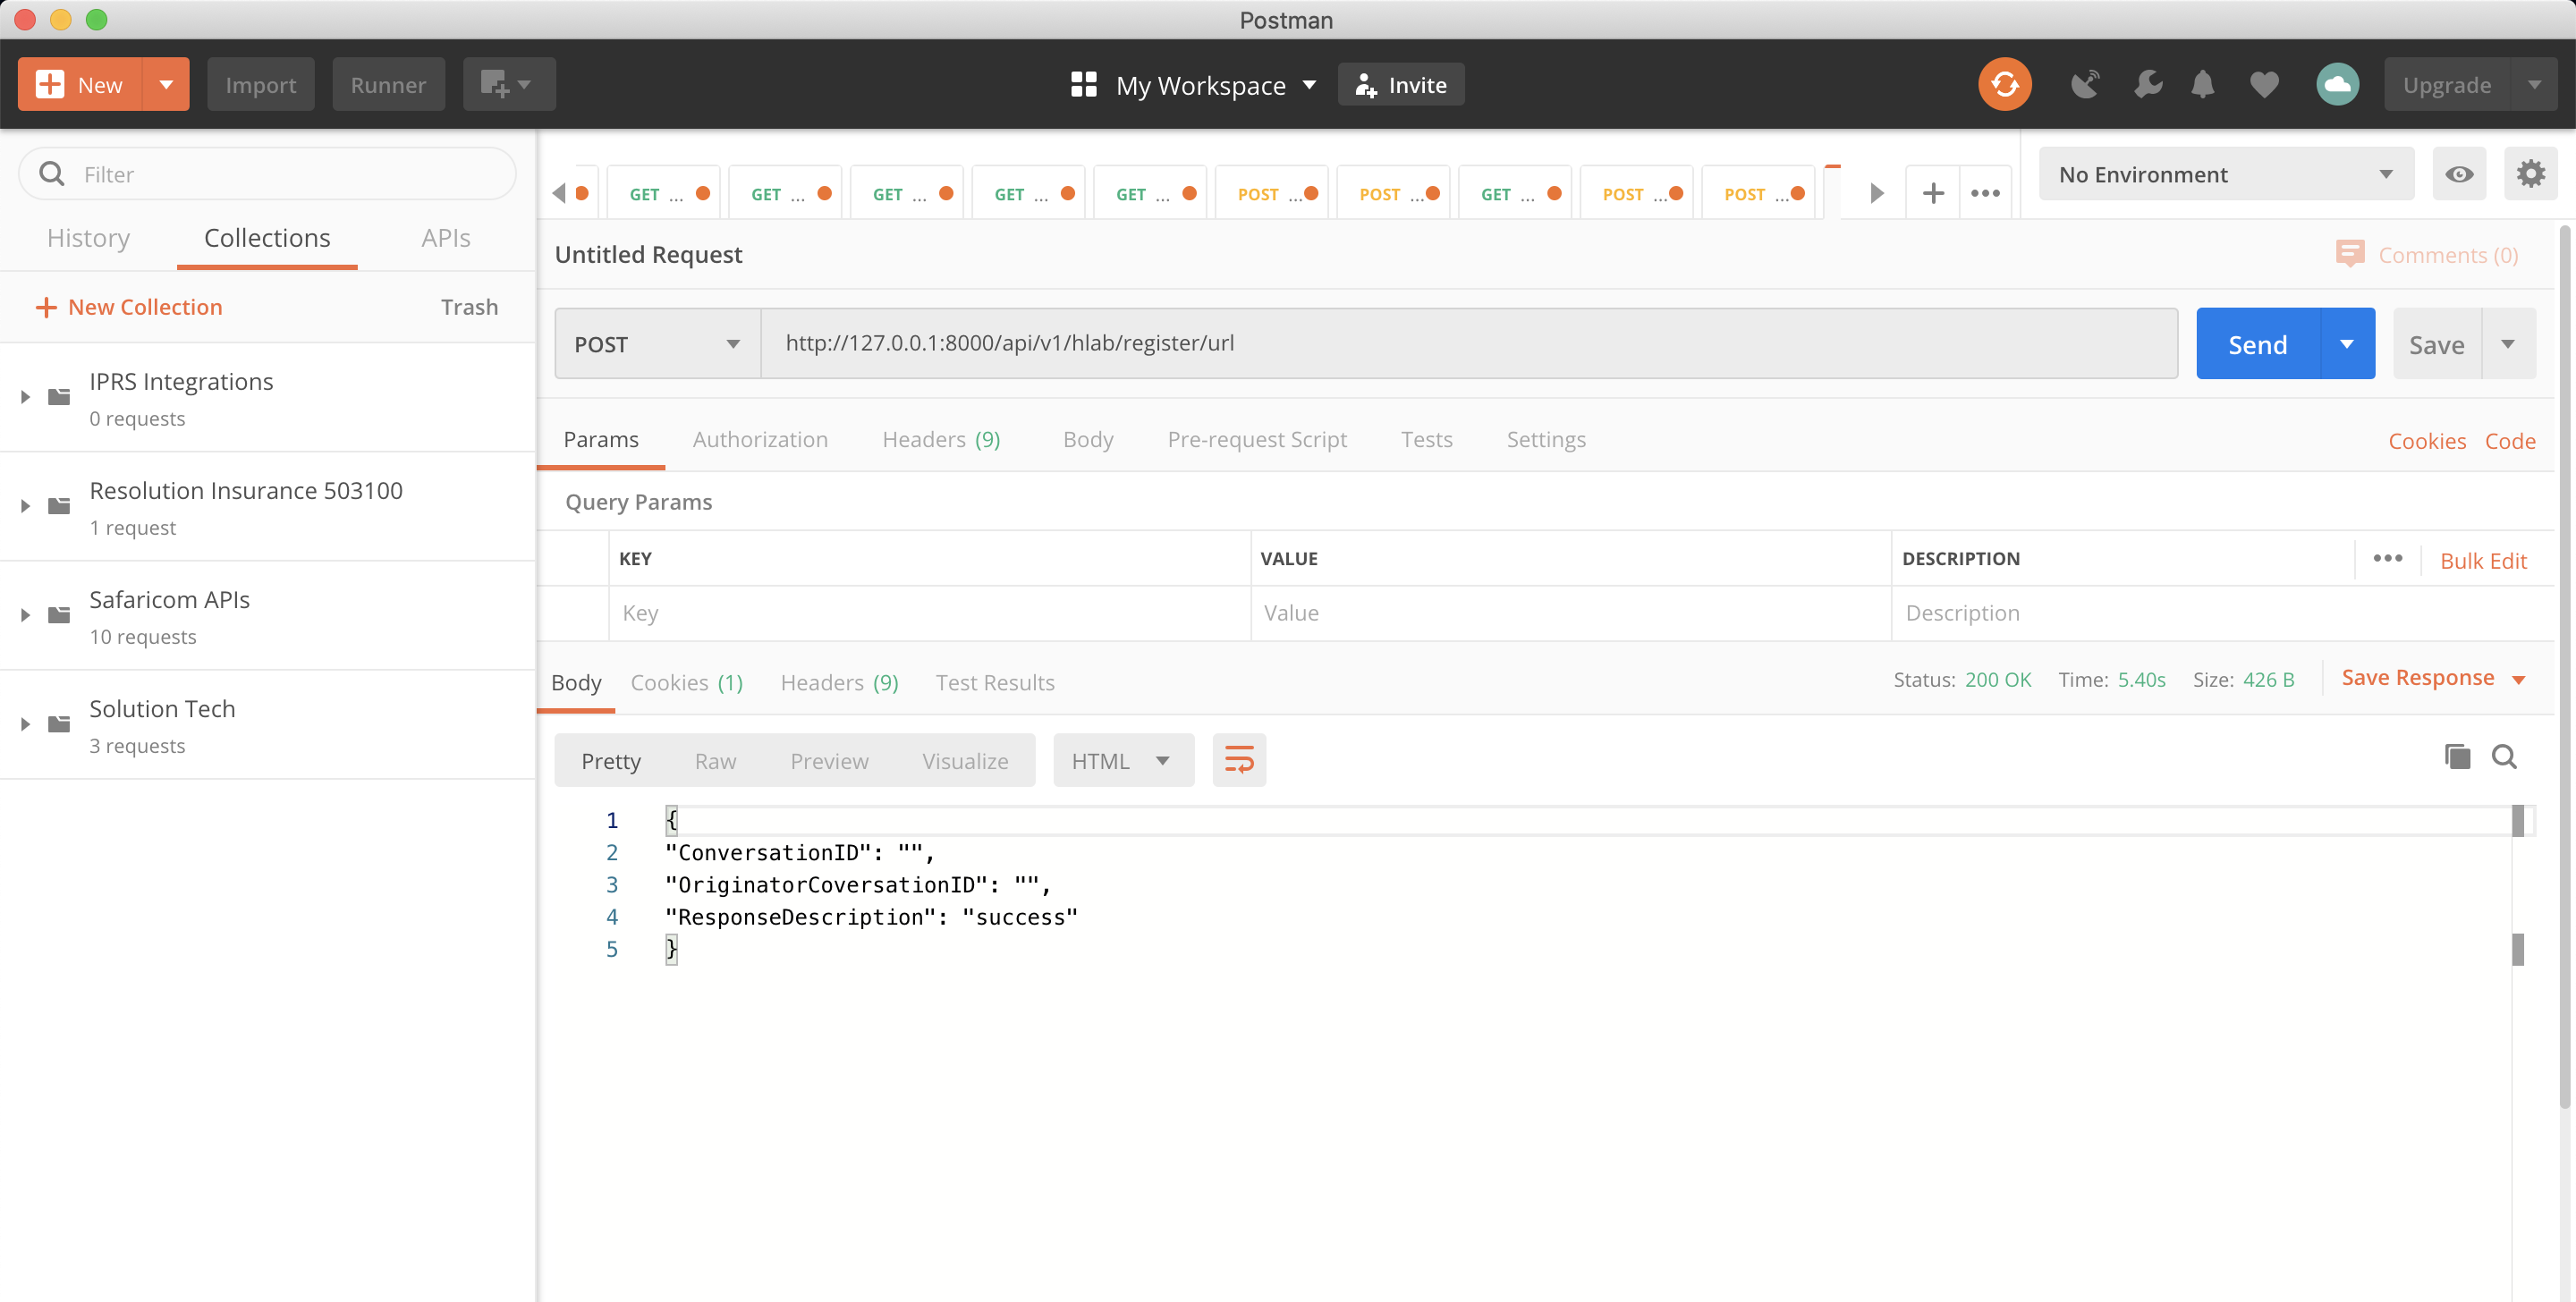Screen dimensions: 2576x1302
Task: Expand the Solution Tech collection
Action: [x=25, y=724]
